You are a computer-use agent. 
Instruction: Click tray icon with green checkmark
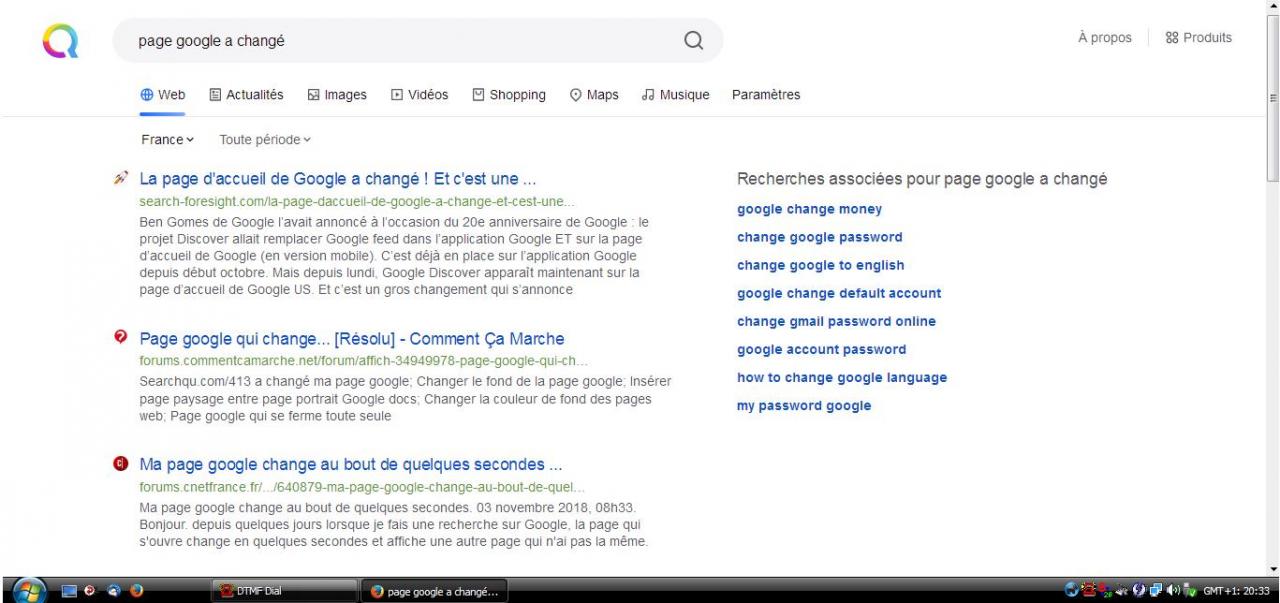[x=1190, y=590]
